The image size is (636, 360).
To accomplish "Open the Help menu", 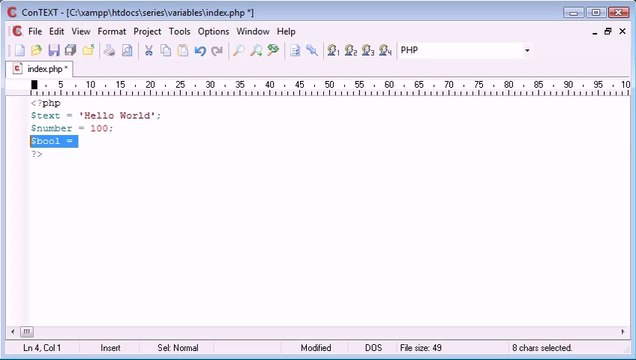I will pos(286,32).
